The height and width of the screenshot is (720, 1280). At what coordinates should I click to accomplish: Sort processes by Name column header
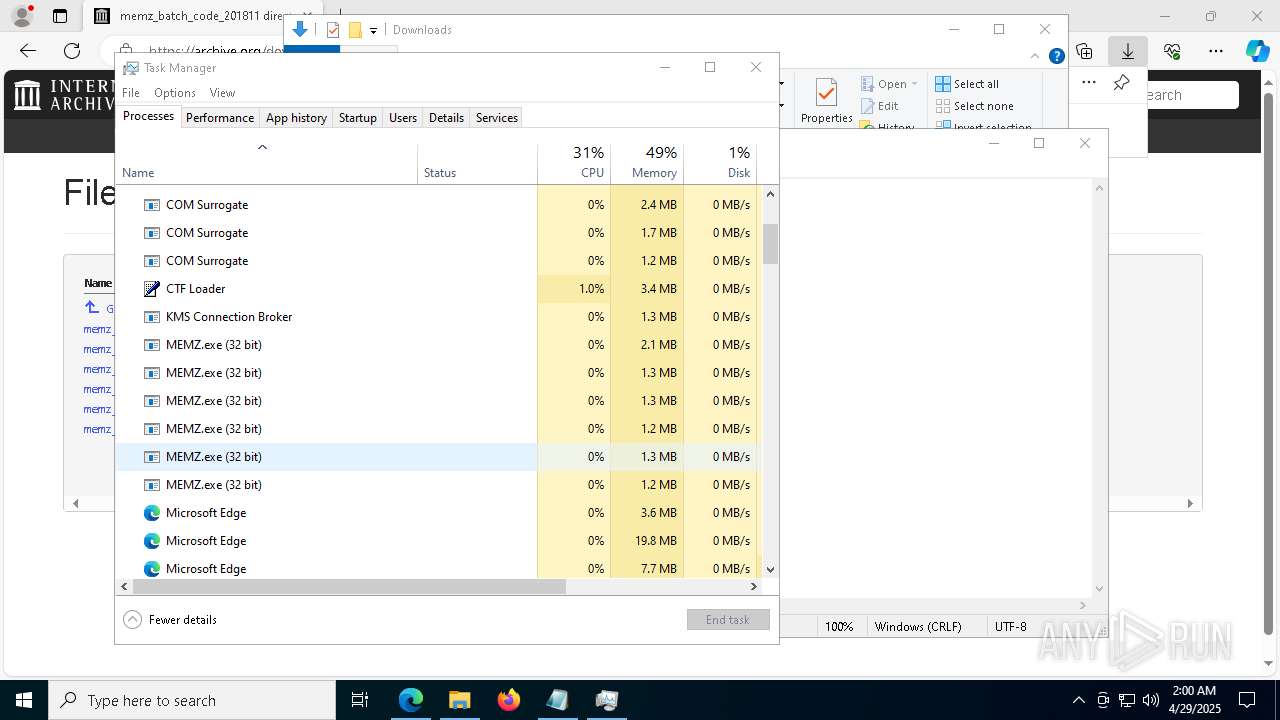pos(266,164)
